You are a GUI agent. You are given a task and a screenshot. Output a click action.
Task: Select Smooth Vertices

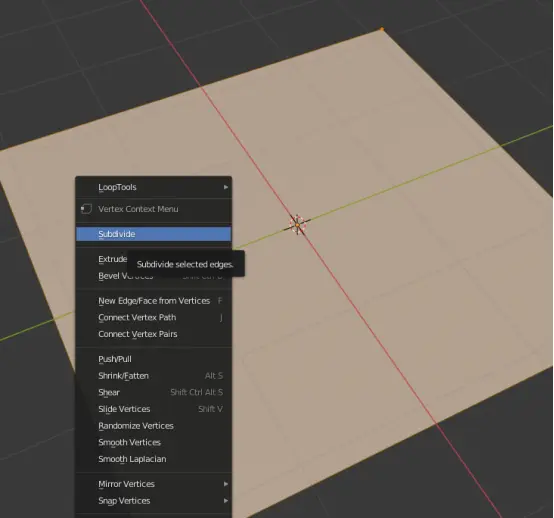pos(154,442)
